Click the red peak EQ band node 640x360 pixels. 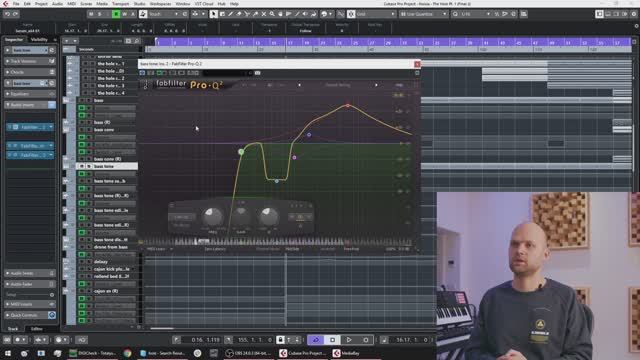348,105
